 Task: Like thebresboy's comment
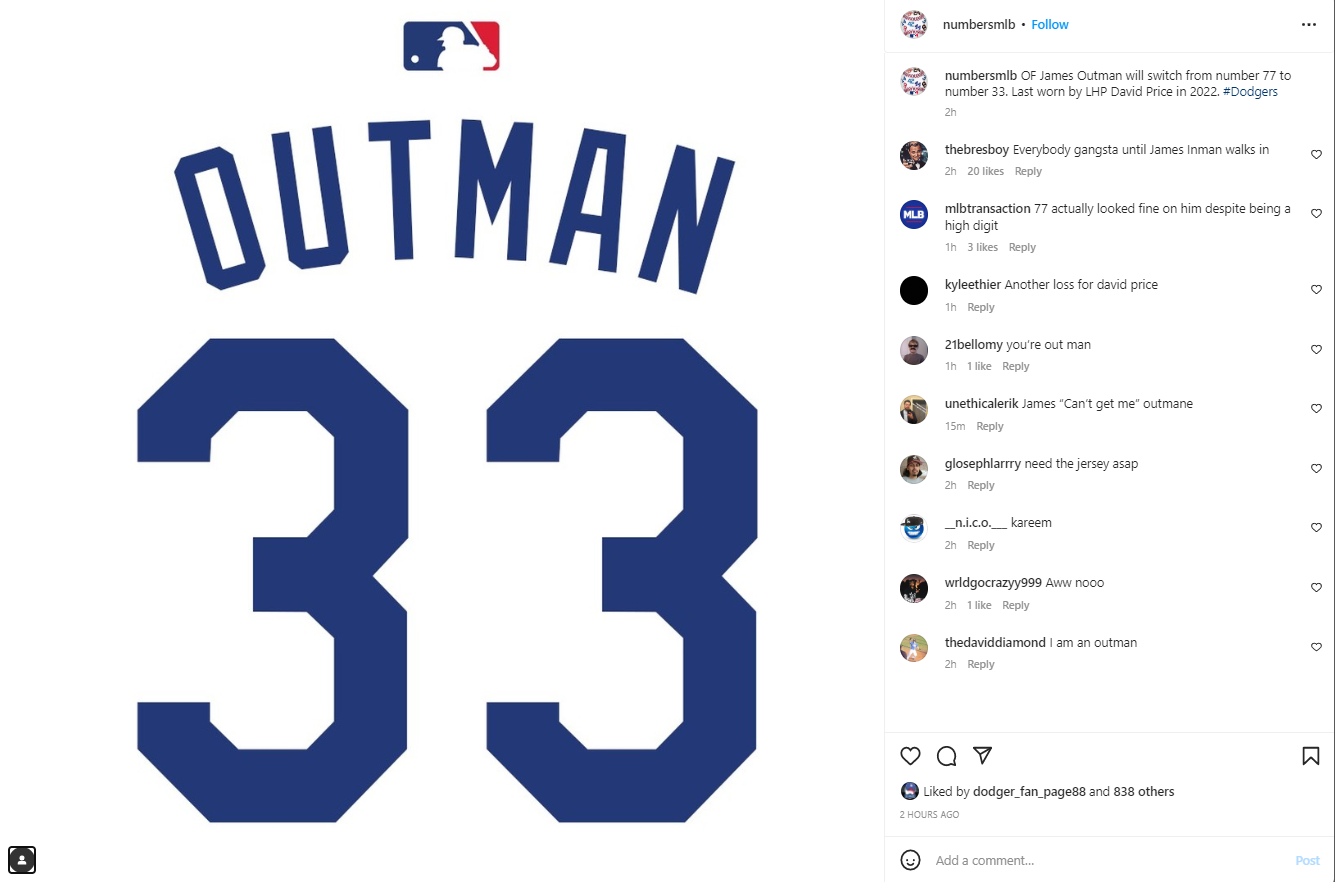coord(1316,155)
